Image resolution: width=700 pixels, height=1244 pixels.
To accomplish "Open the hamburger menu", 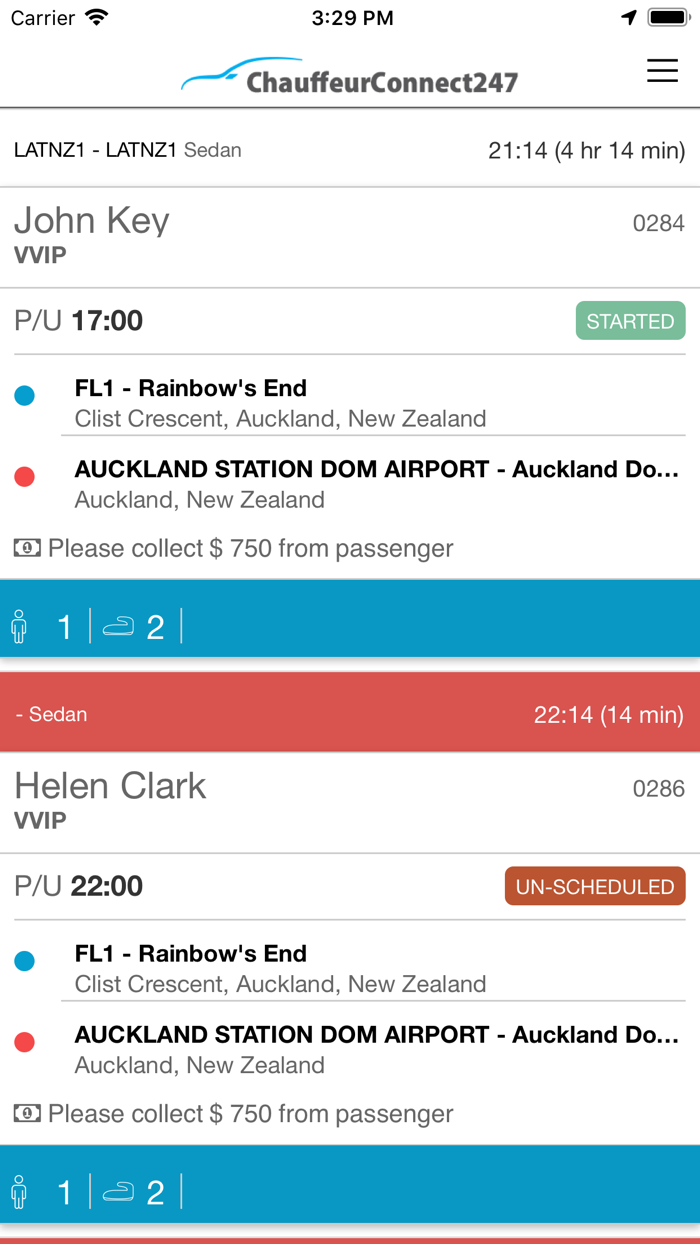I will pos(662,70).
